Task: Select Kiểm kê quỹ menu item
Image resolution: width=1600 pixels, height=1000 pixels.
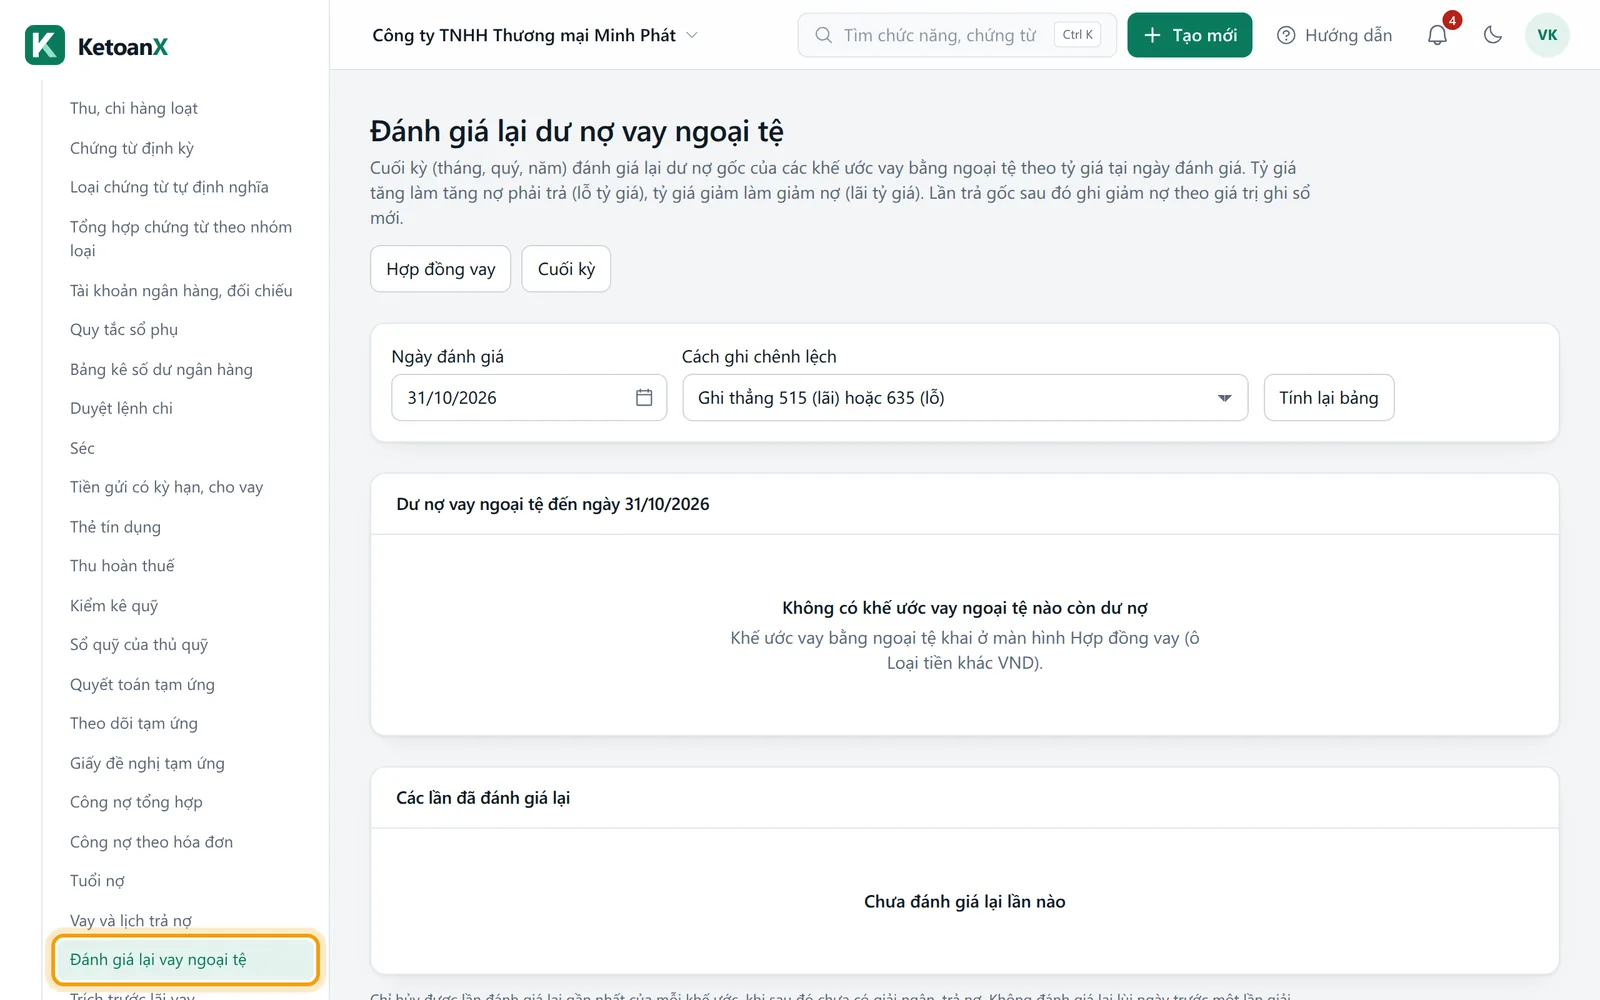Action: tap(114, 606)
